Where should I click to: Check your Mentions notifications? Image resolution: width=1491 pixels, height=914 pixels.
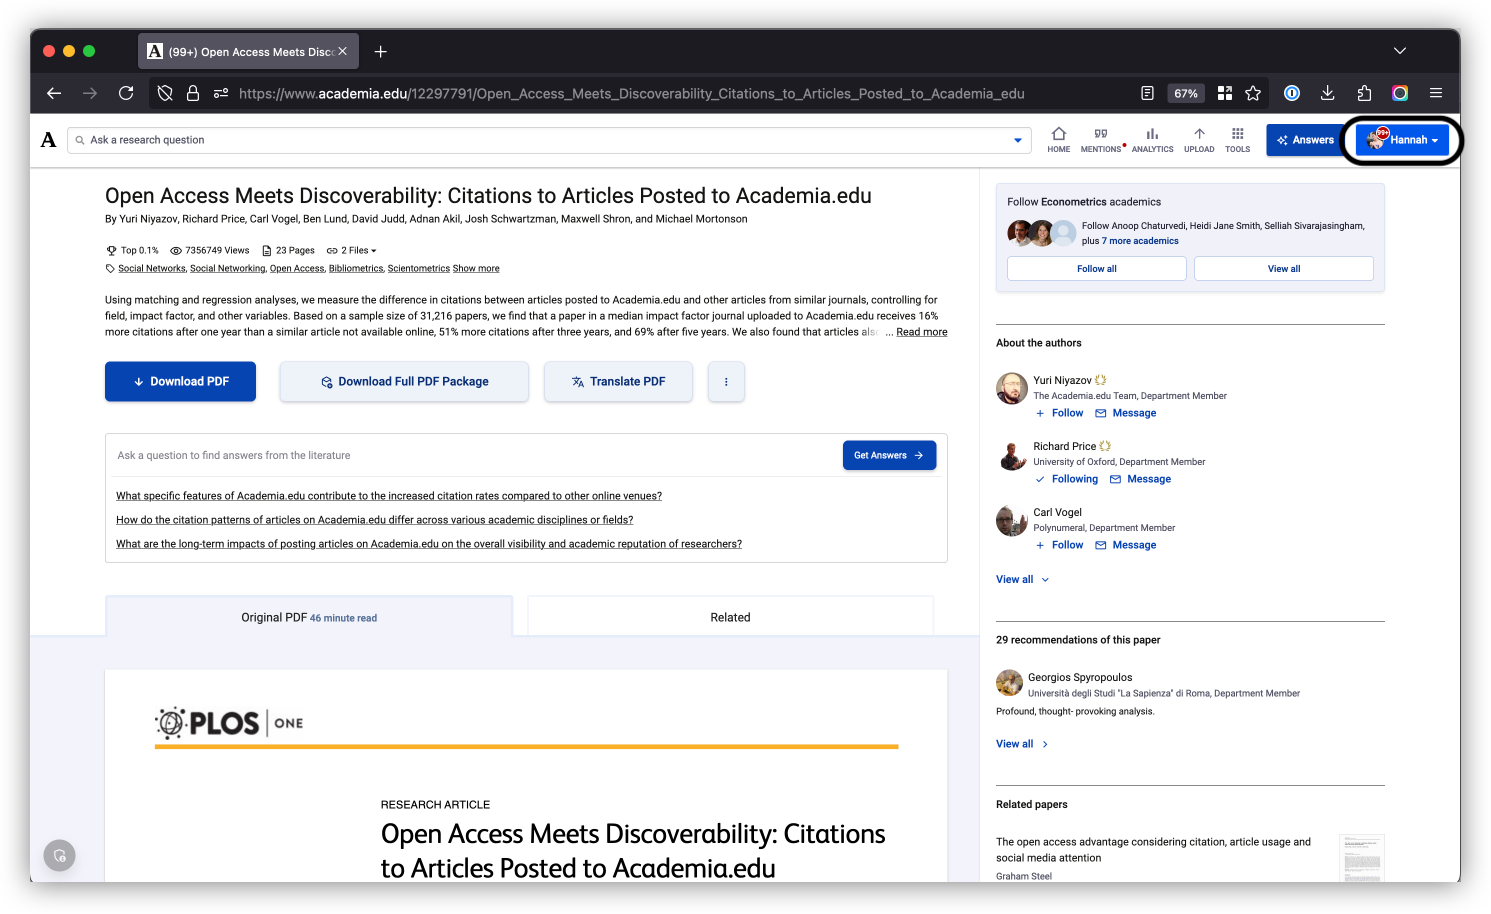click(x=1100, y=140)
